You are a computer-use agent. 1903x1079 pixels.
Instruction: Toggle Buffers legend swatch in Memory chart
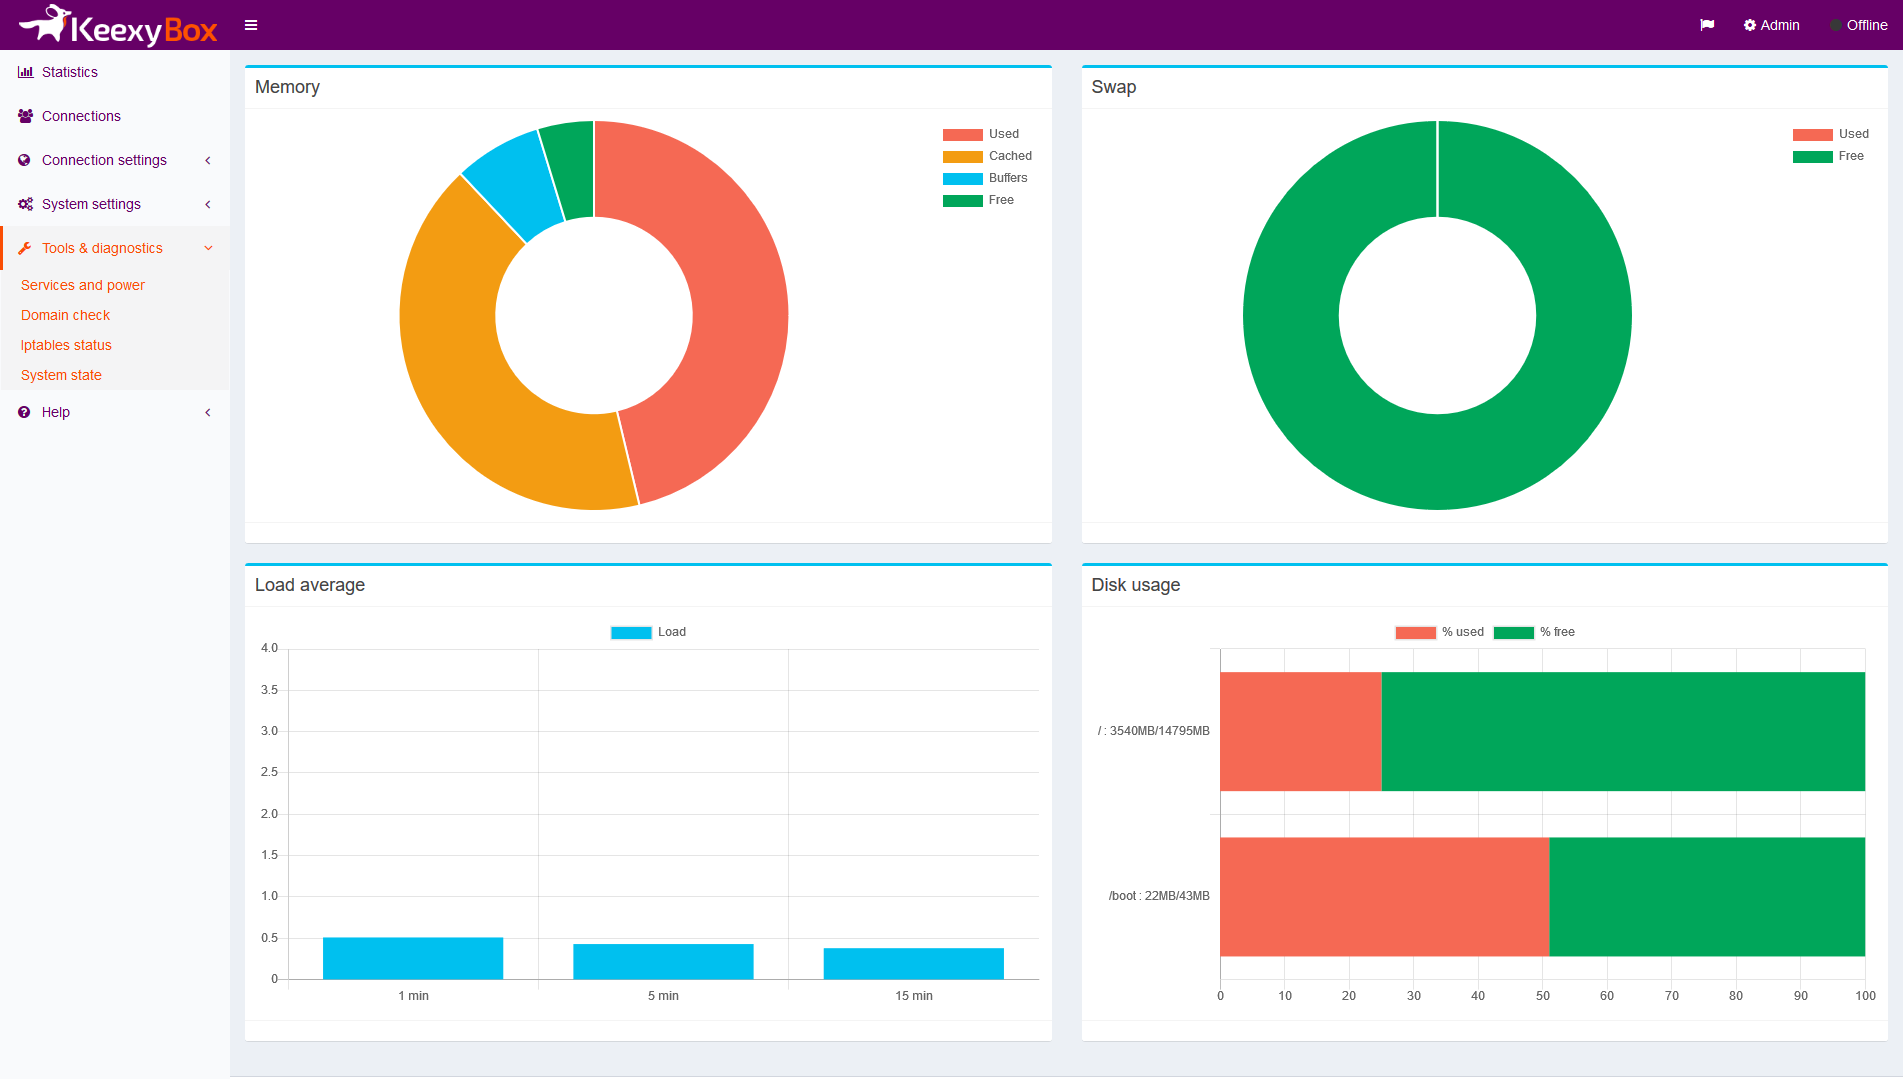[x=962, y=178]
